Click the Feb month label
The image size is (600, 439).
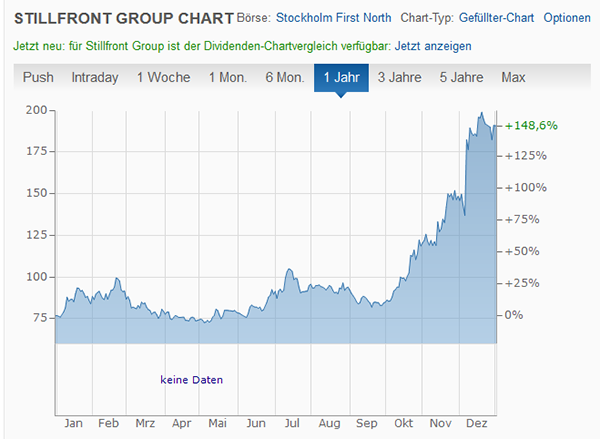point(108,423)
